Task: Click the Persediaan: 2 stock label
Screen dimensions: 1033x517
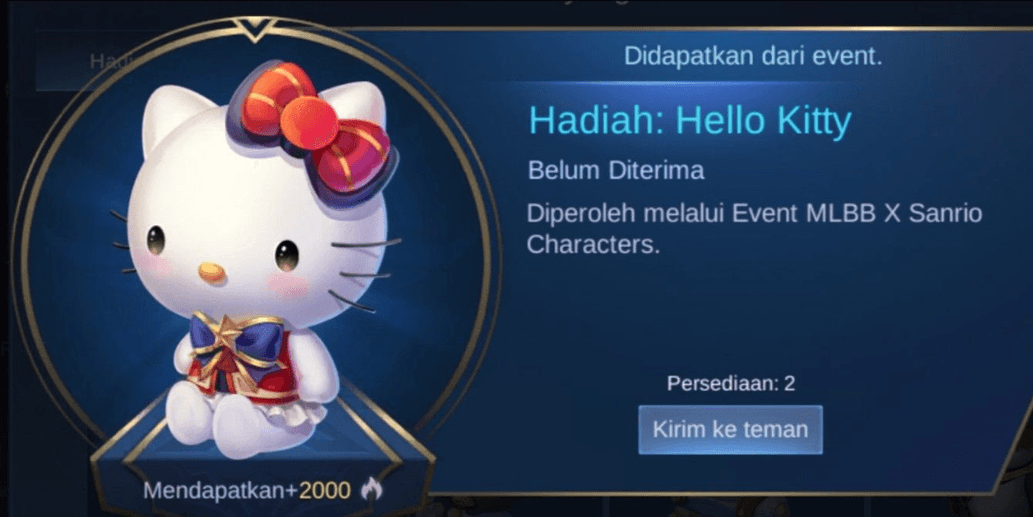Action: tap(731, 383)
